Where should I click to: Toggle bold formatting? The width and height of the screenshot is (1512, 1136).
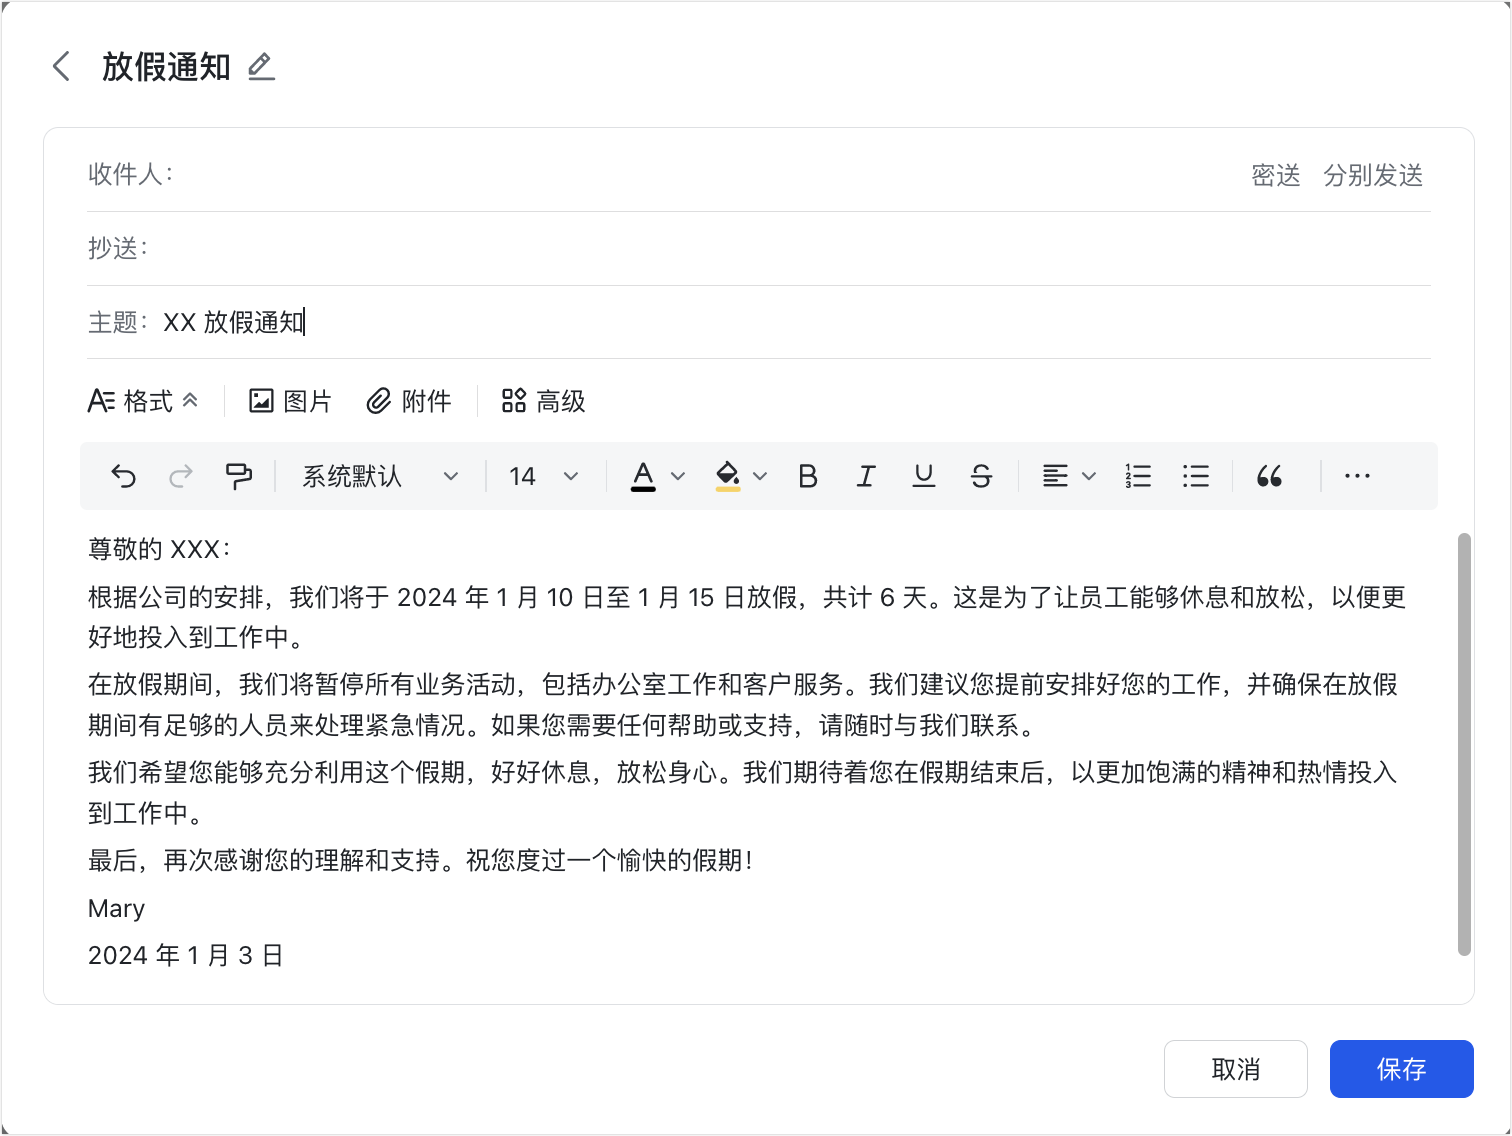[x=808, y=476]
